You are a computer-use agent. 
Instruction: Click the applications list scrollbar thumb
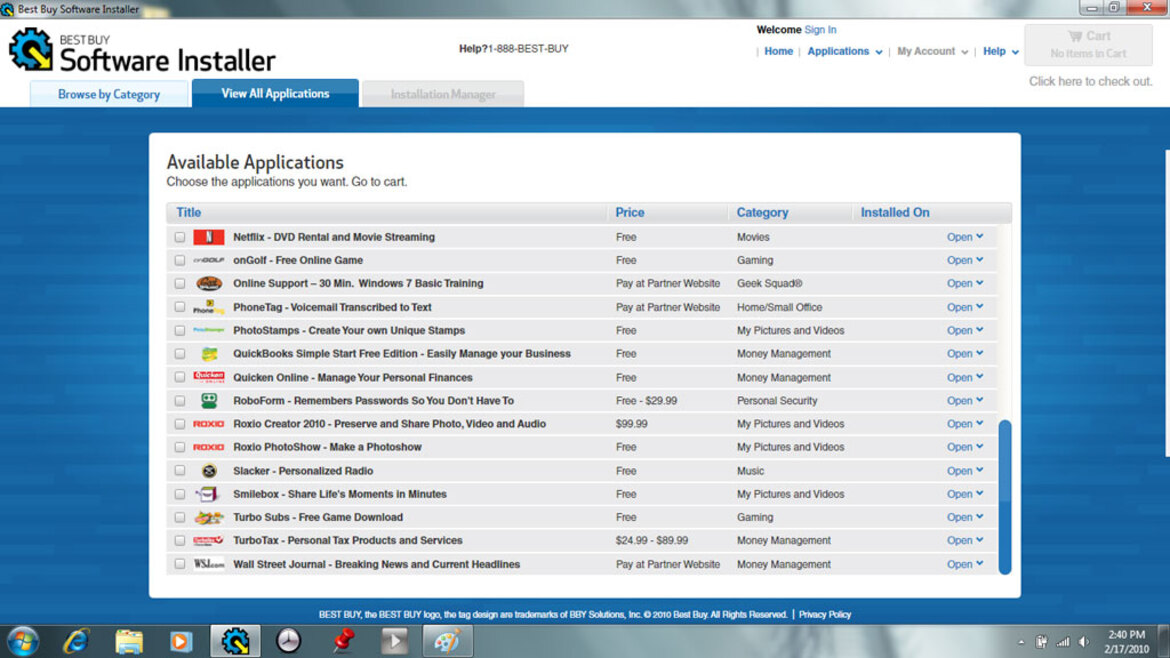click(1005, 497)
